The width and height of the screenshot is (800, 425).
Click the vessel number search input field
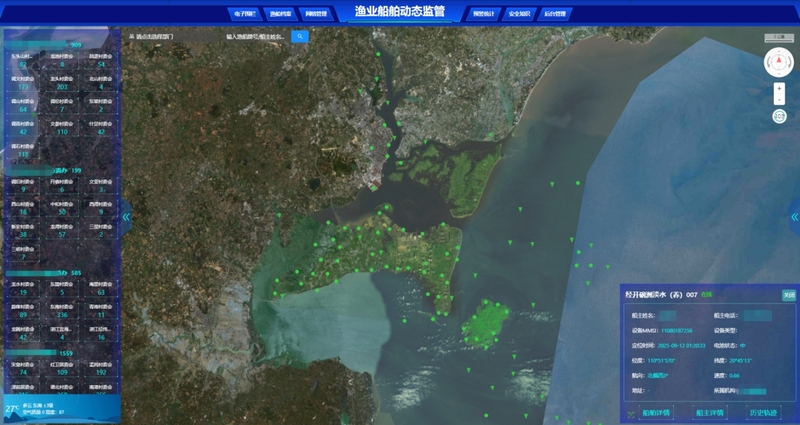(x=256, y=36)
